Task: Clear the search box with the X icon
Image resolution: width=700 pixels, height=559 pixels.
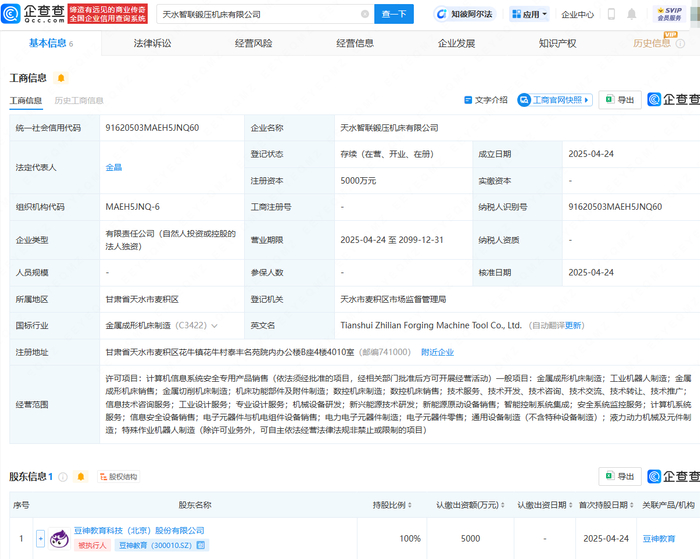Action: (365, 14)
